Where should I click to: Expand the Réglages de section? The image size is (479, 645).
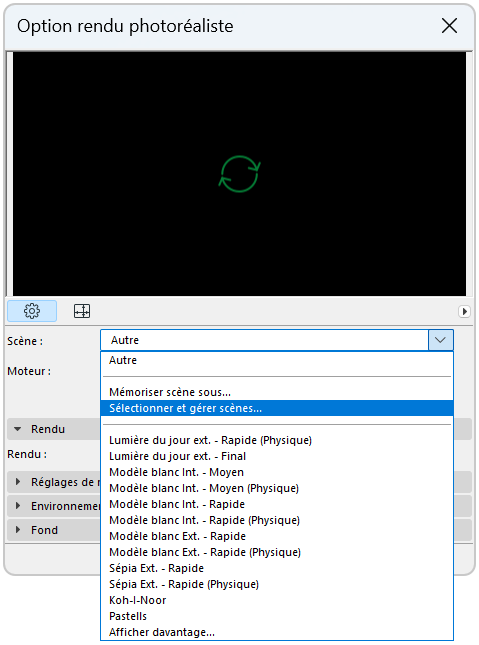pyautogui.click(x=18, y=482)
